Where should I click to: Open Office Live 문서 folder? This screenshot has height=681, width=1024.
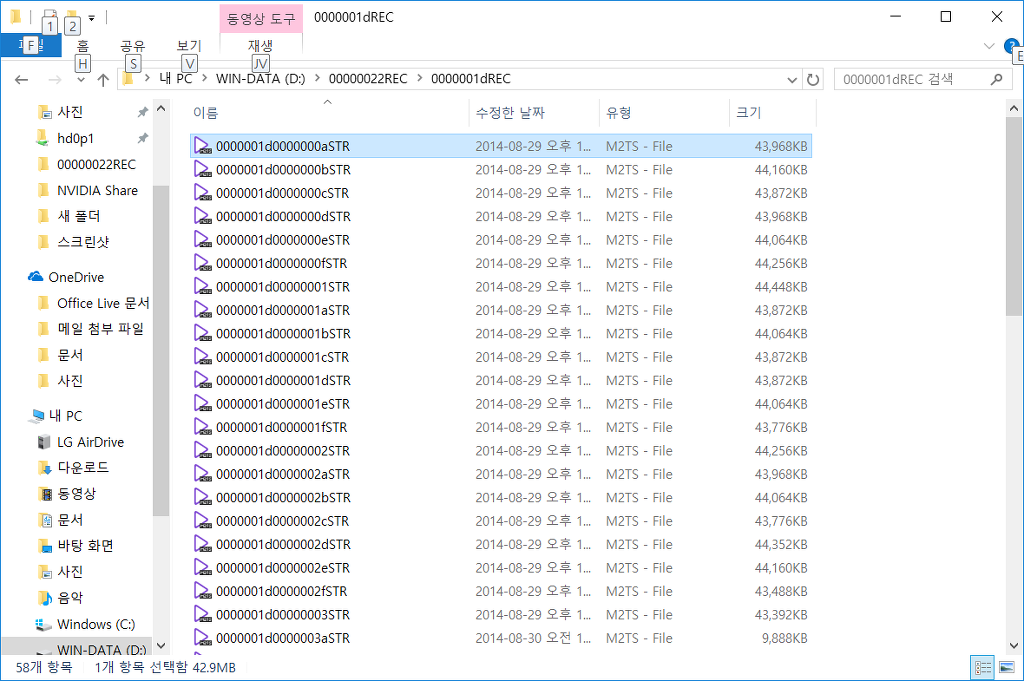click(103, 304)
